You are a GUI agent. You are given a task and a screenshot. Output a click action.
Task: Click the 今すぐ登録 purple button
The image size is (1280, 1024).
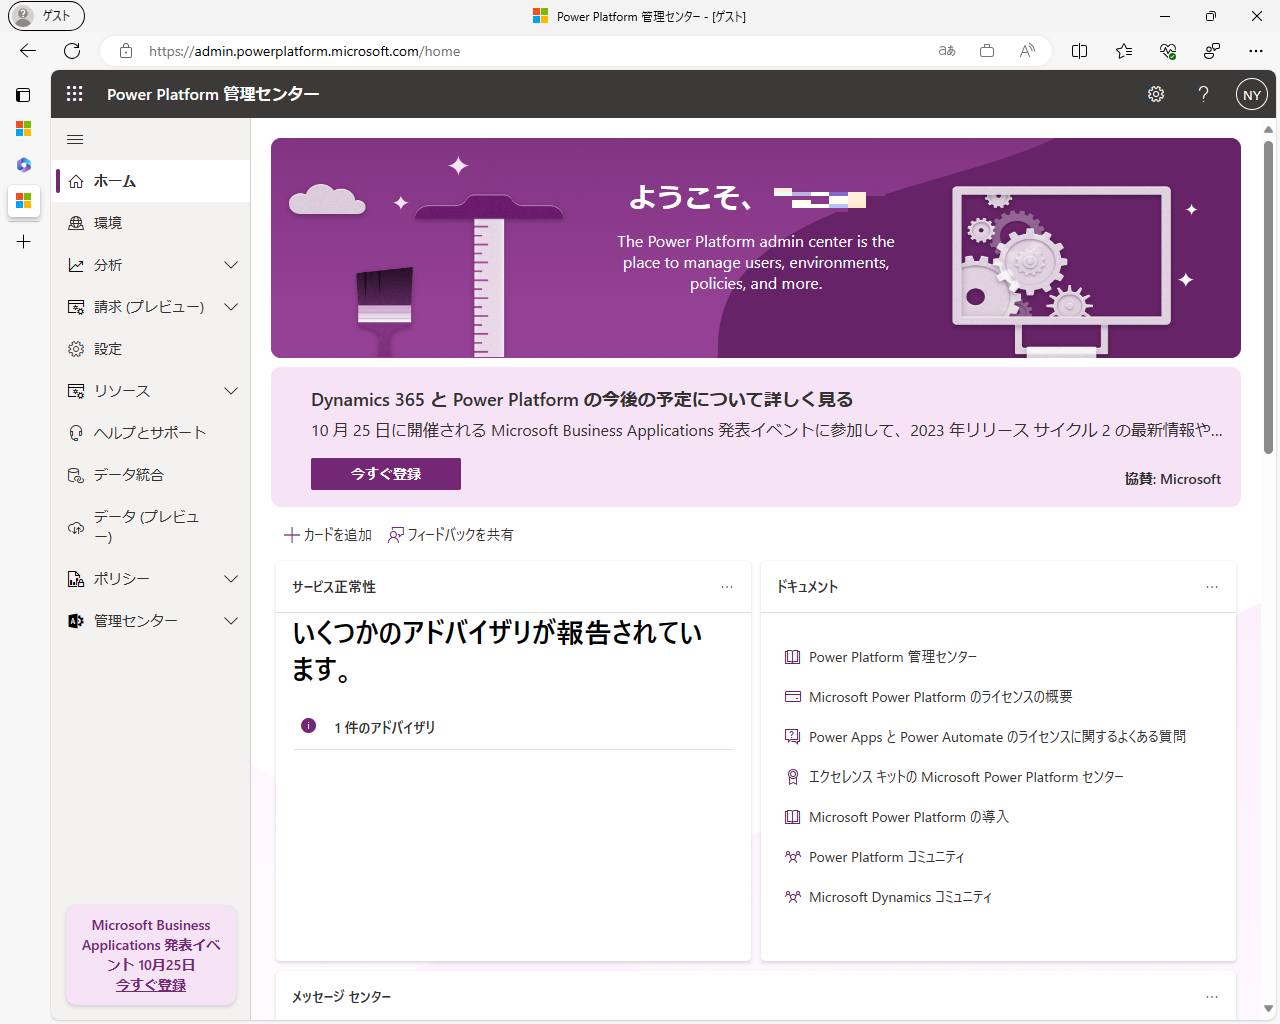(x=386, y=474)
